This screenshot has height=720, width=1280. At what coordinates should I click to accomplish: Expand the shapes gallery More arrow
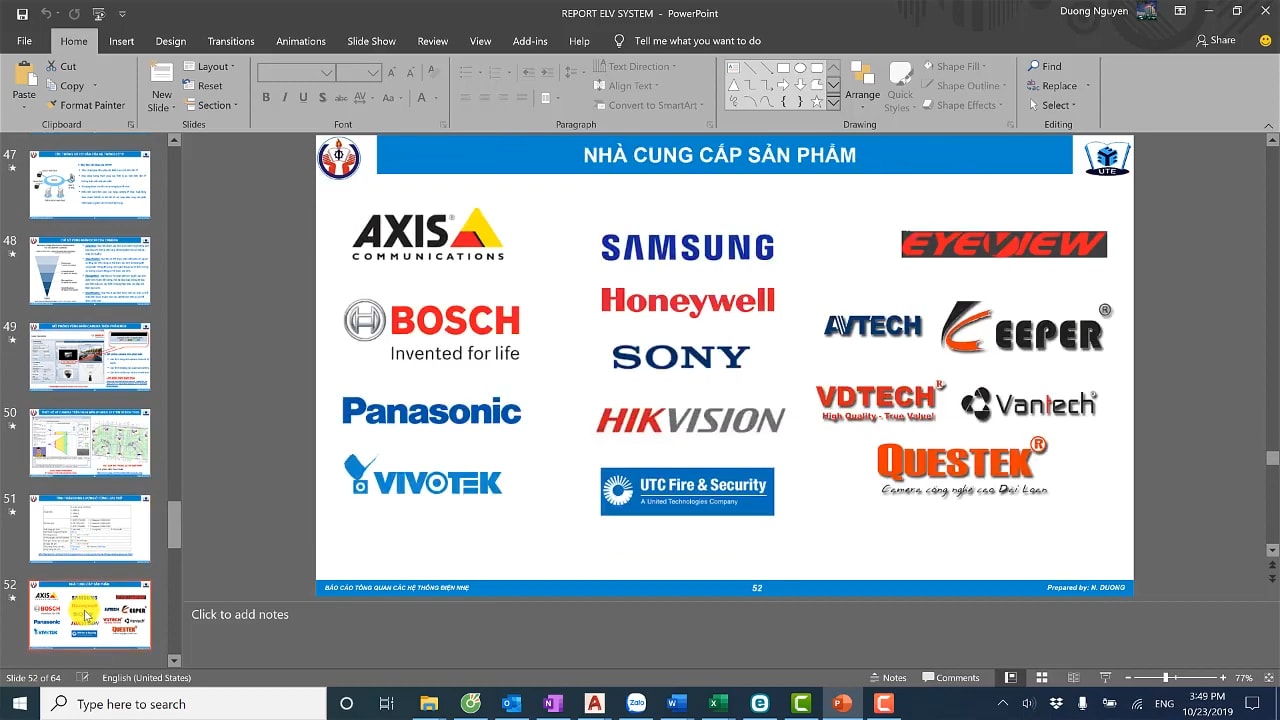[x=834, y=102]
